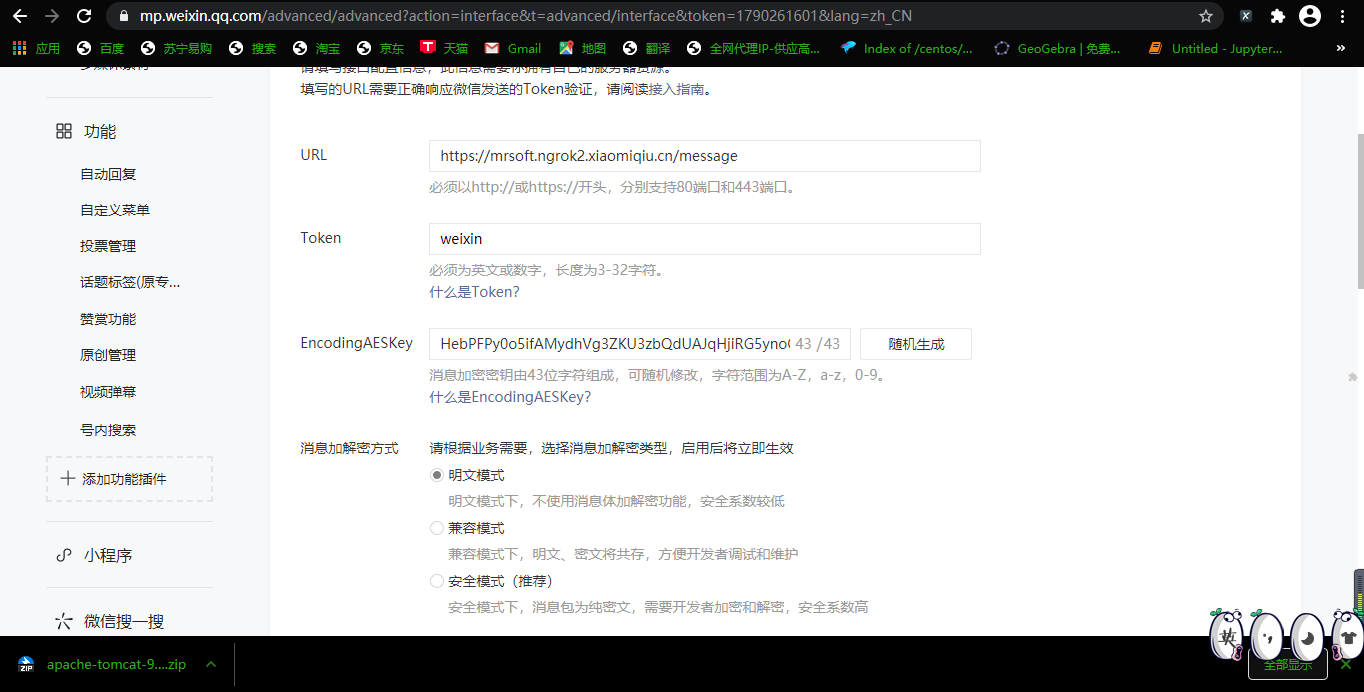1364x692 pixels.
Task: Open the 什么是Token? link
Action: coord(474,292)
